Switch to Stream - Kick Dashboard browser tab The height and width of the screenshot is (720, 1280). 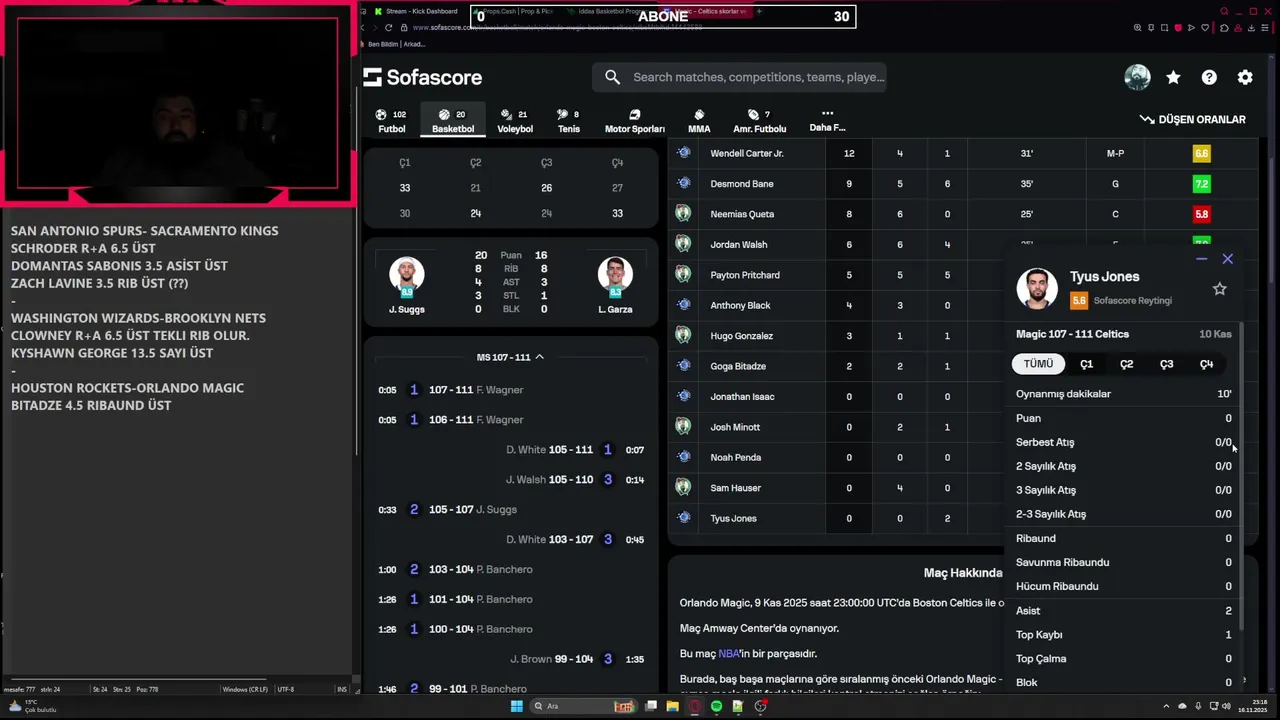(x=416, y=11)
